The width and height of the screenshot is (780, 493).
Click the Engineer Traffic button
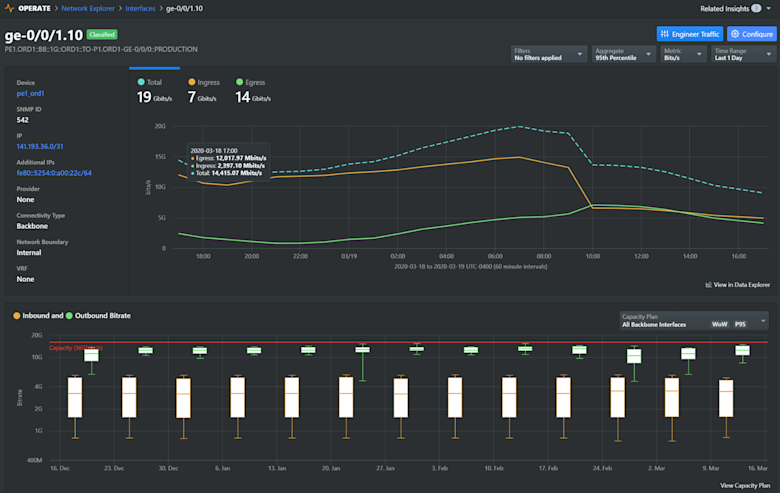coord(689,34)
